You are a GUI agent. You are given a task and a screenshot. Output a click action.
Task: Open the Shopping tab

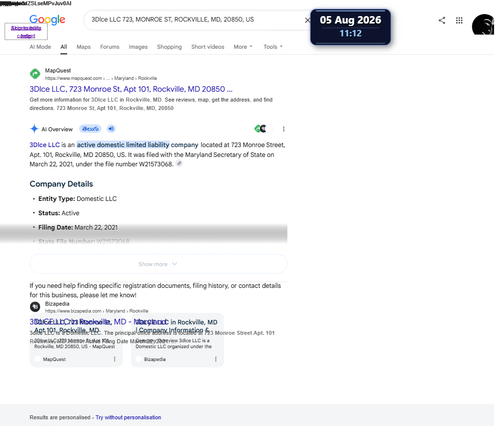(x=169, y=47)
